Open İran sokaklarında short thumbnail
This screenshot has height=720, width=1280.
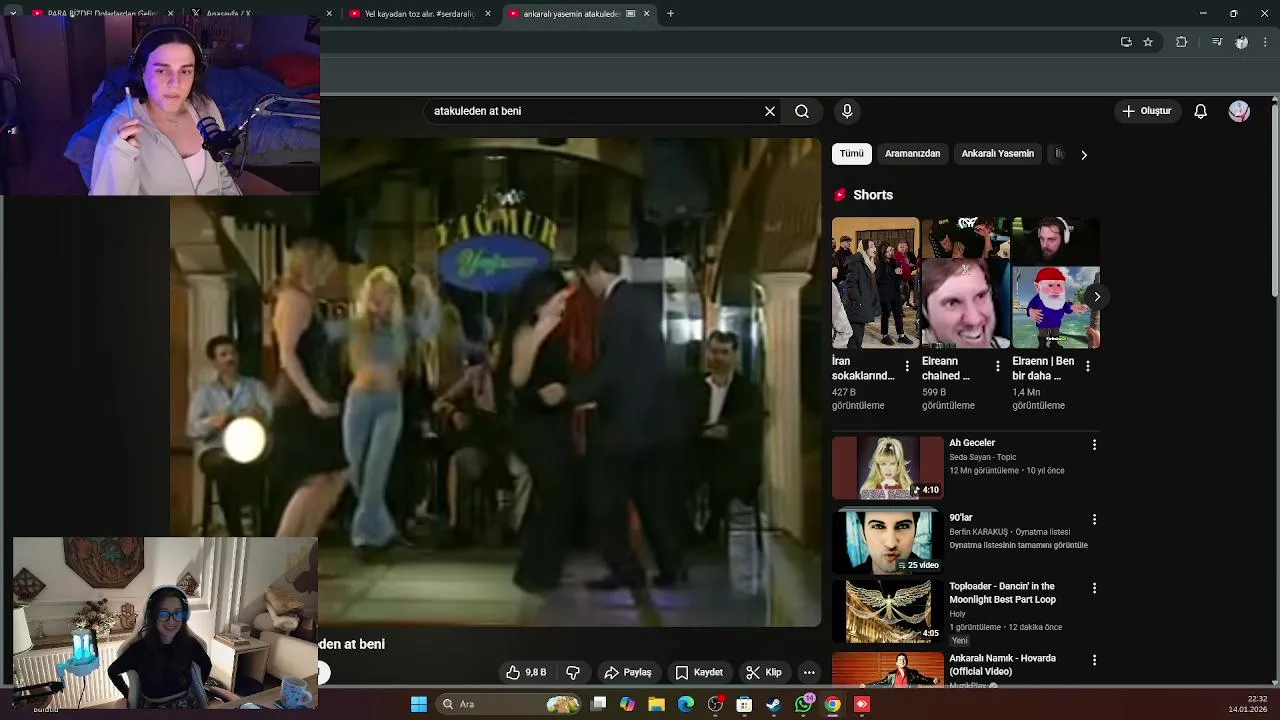click(875, 283)
